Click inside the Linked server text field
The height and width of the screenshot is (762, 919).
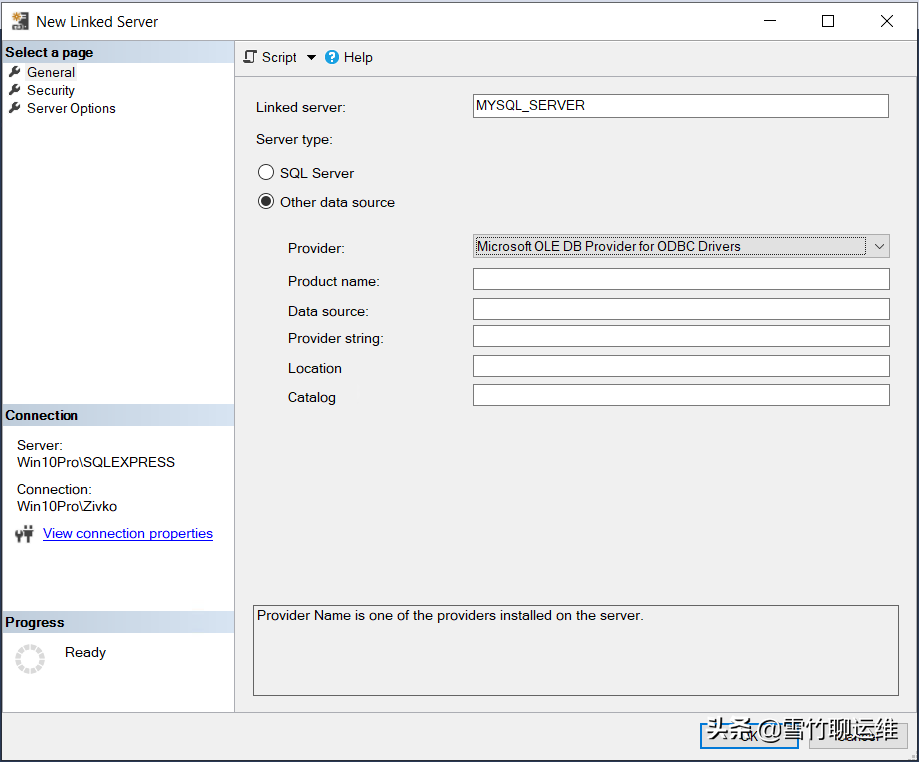680,105
